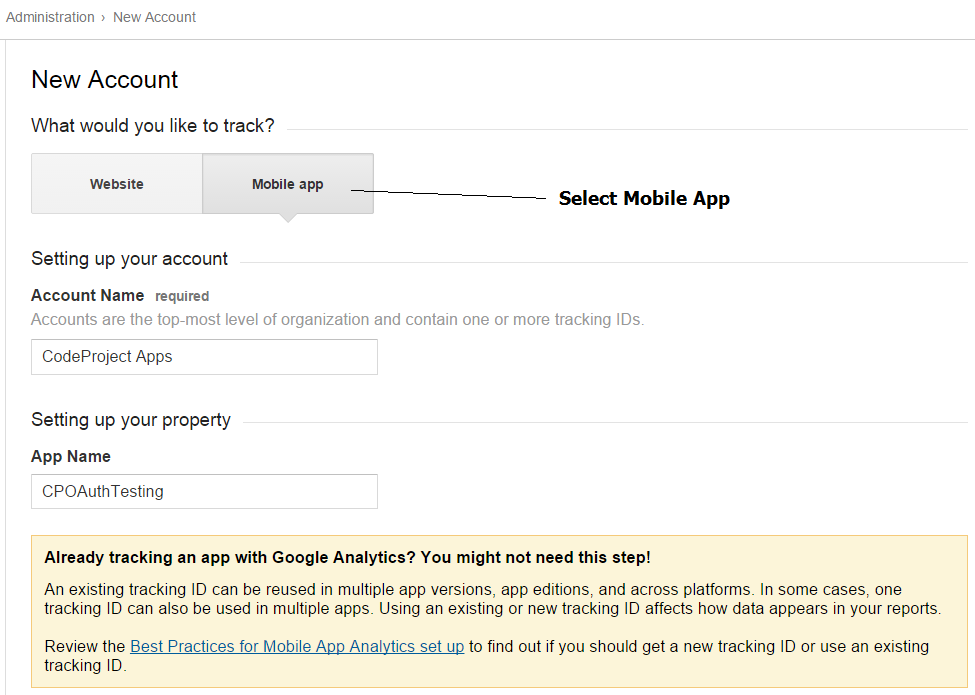Click the pointer arrow below Mobile app
This screenshot has width=975, height=695.
coord(287,218)
